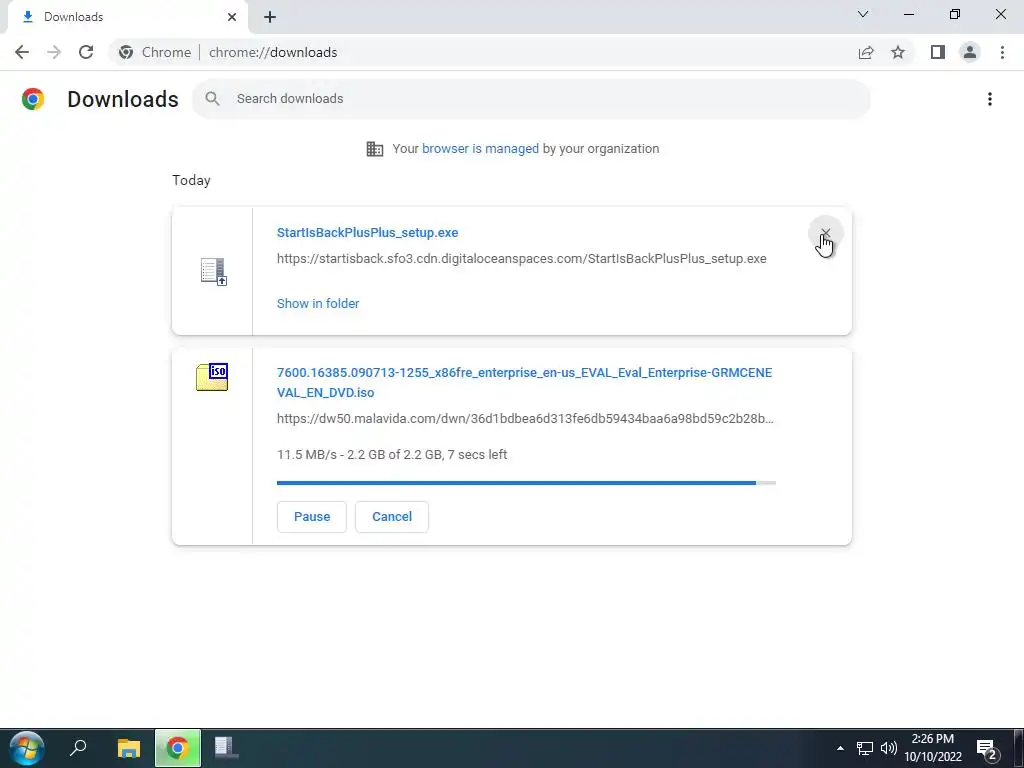Image resolution: width=1024 pixels, height=768 pixels.
Task: Close the Downloads tab
Action: (232, 17)
